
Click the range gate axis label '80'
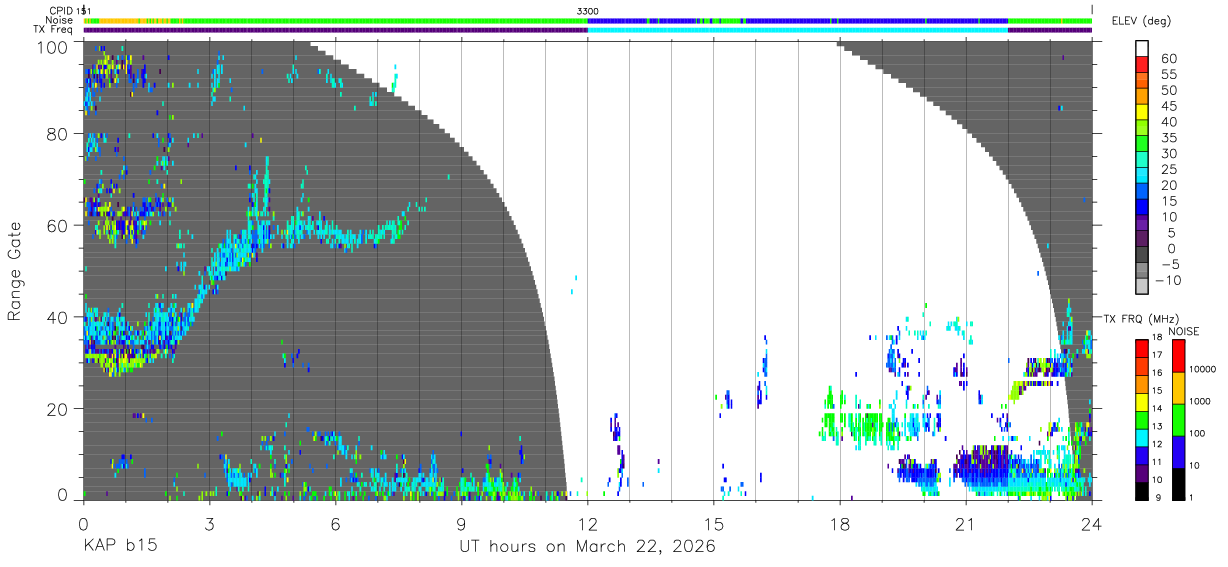tap(58, 134)
